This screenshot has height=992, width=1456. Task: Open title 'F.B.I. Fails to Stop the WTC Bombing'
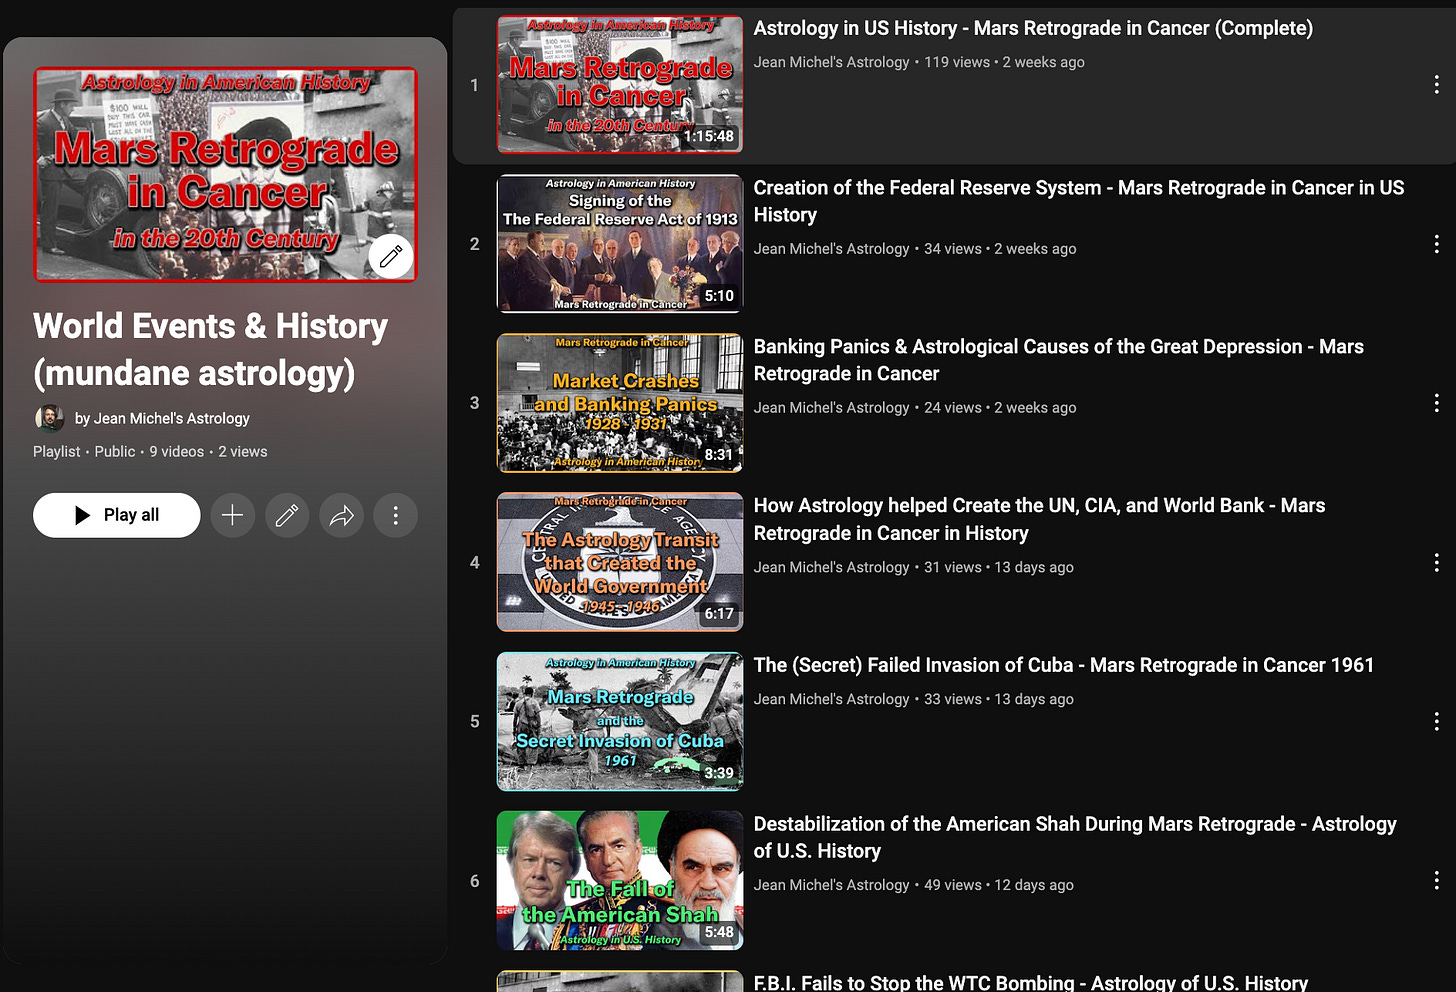pos(1031,982)
